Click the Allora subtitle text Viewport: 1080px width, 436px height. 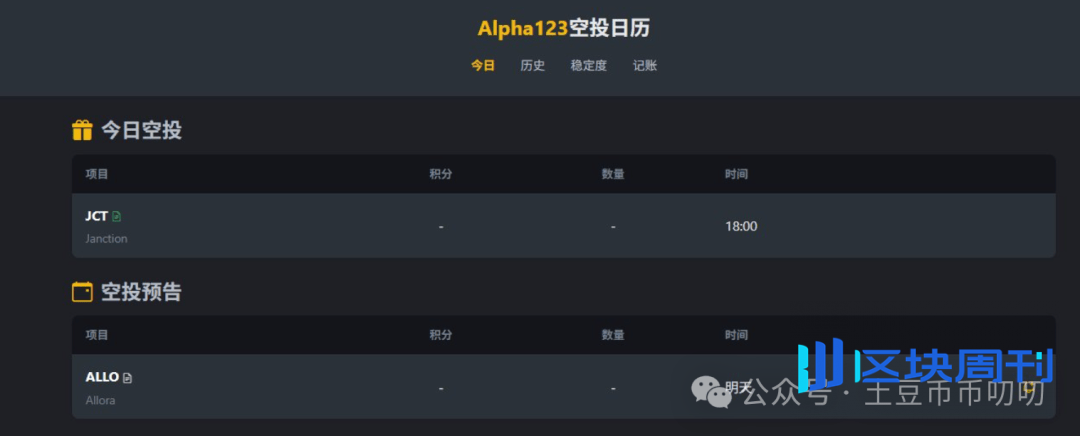(x=101, y=400)
